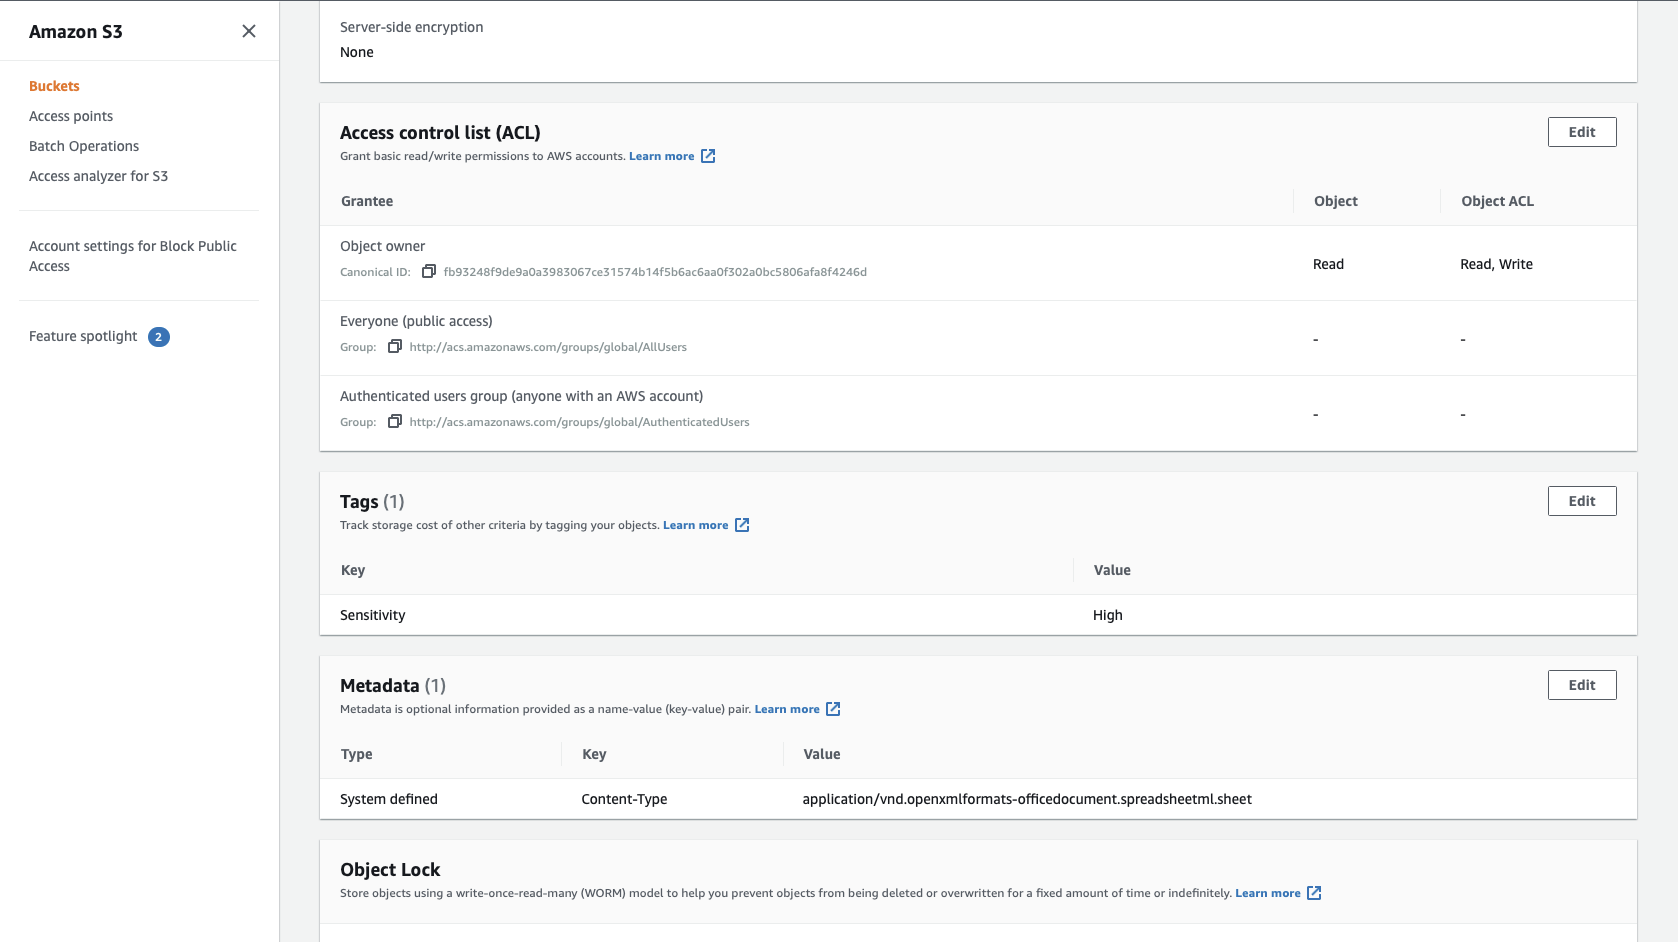
Task: Edit the object Tags
Action: 1582,501
